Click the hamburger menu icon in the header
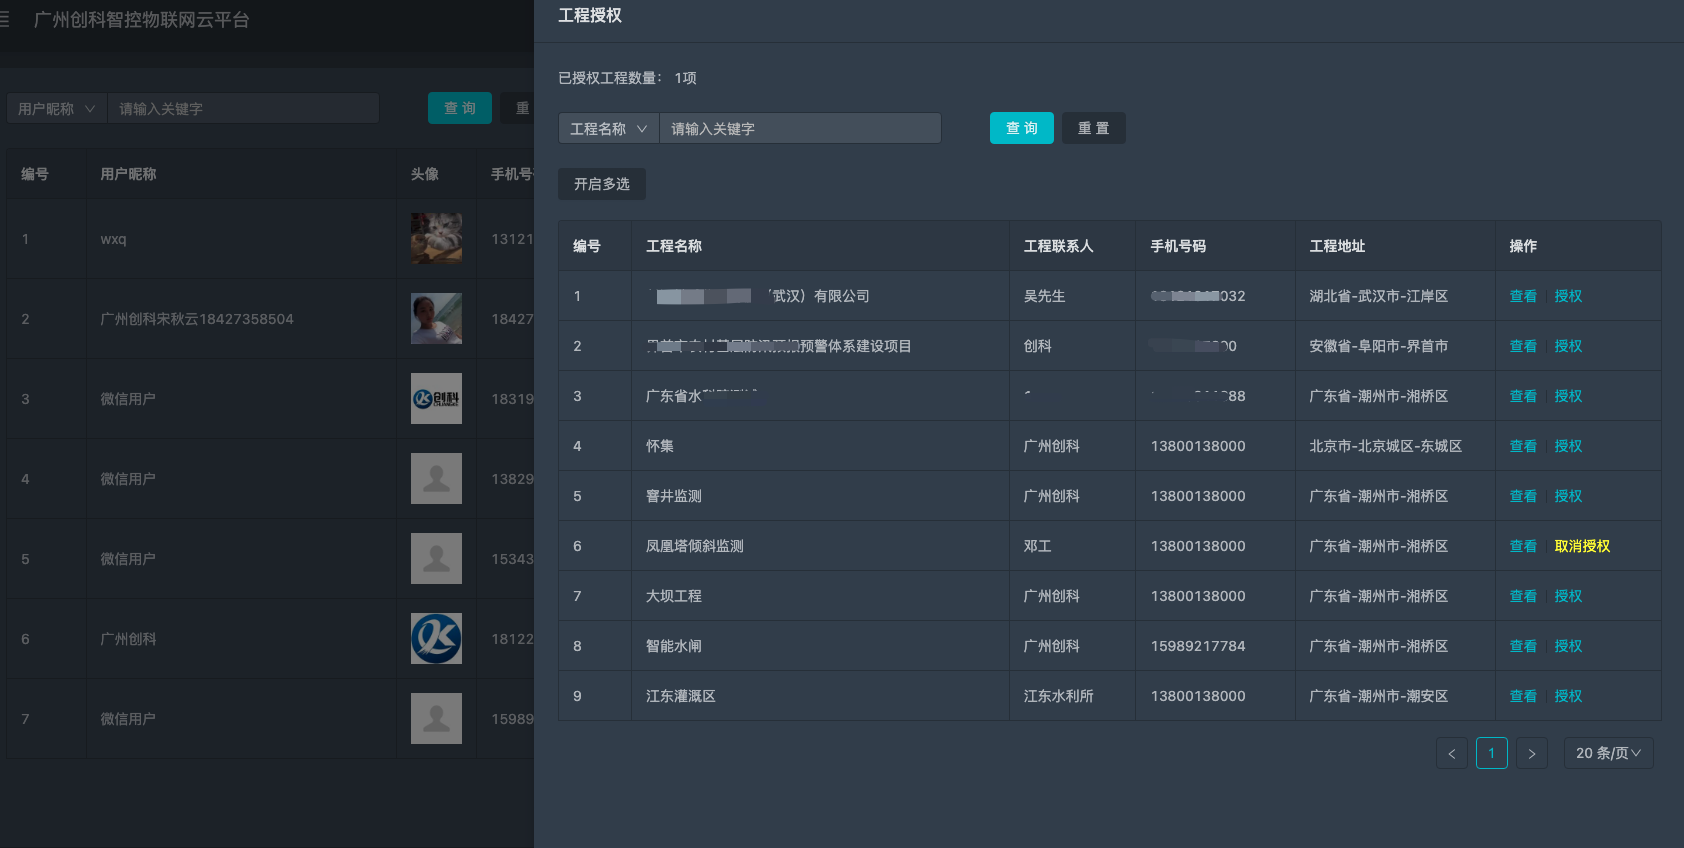 tap(4, 20)
